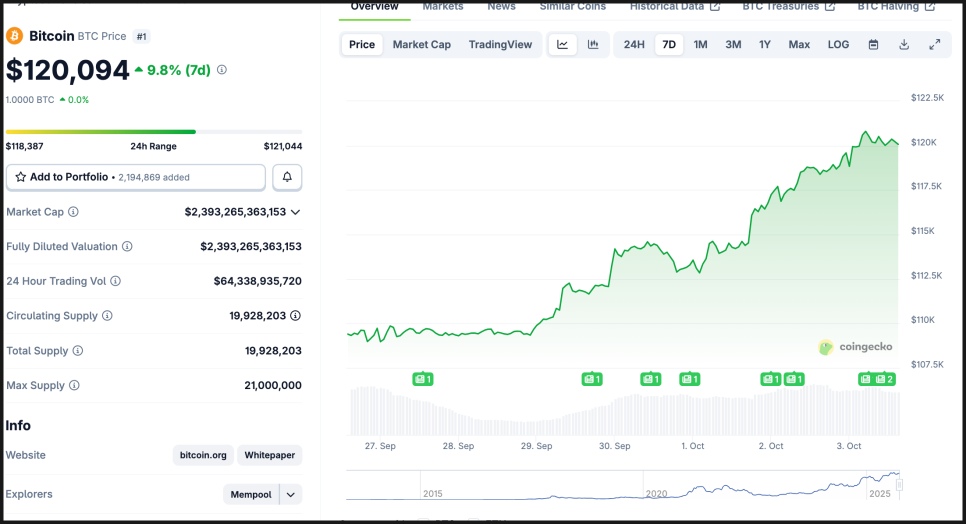The height and width of the screenshot is (524, 966).
Task: Click the price alert bell icon
Action: tap(287, 177)
